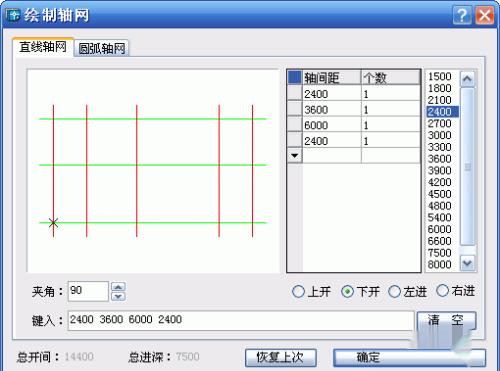Click the help question mark icon
The width and height of the screenshot is (500, 371).
pos(462,15)
